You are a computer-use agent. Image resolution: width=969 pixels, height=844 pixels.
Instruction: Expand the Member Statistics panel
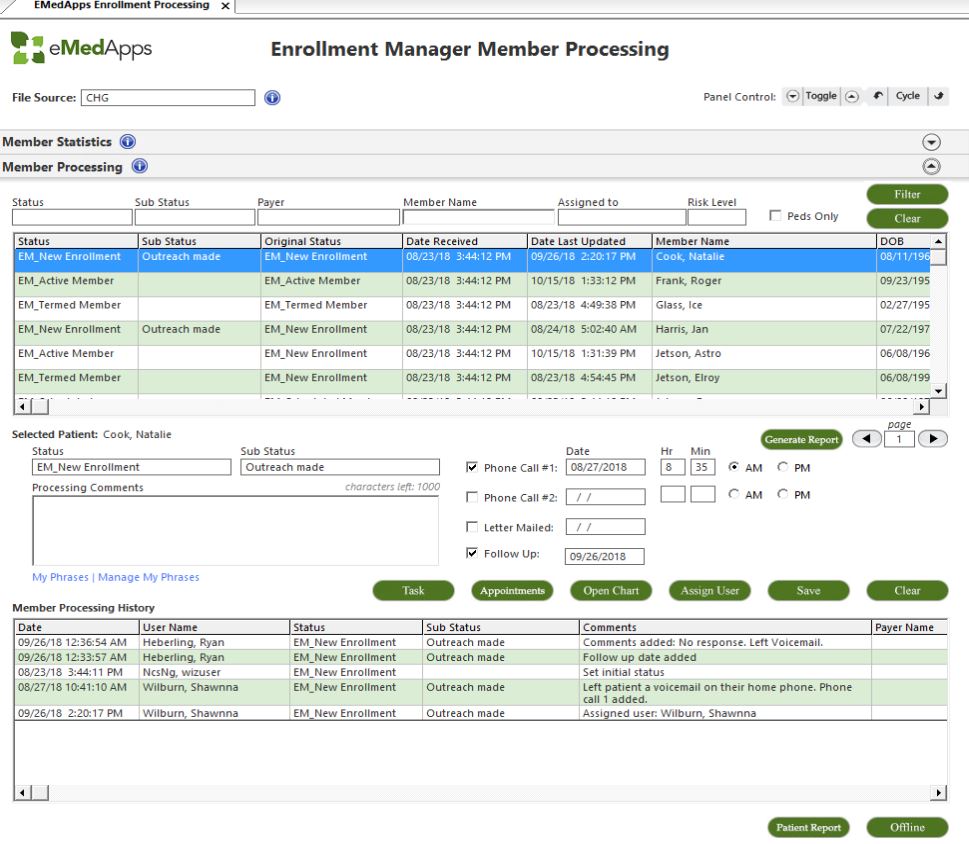pyautogui.click(x=931, y=142)
